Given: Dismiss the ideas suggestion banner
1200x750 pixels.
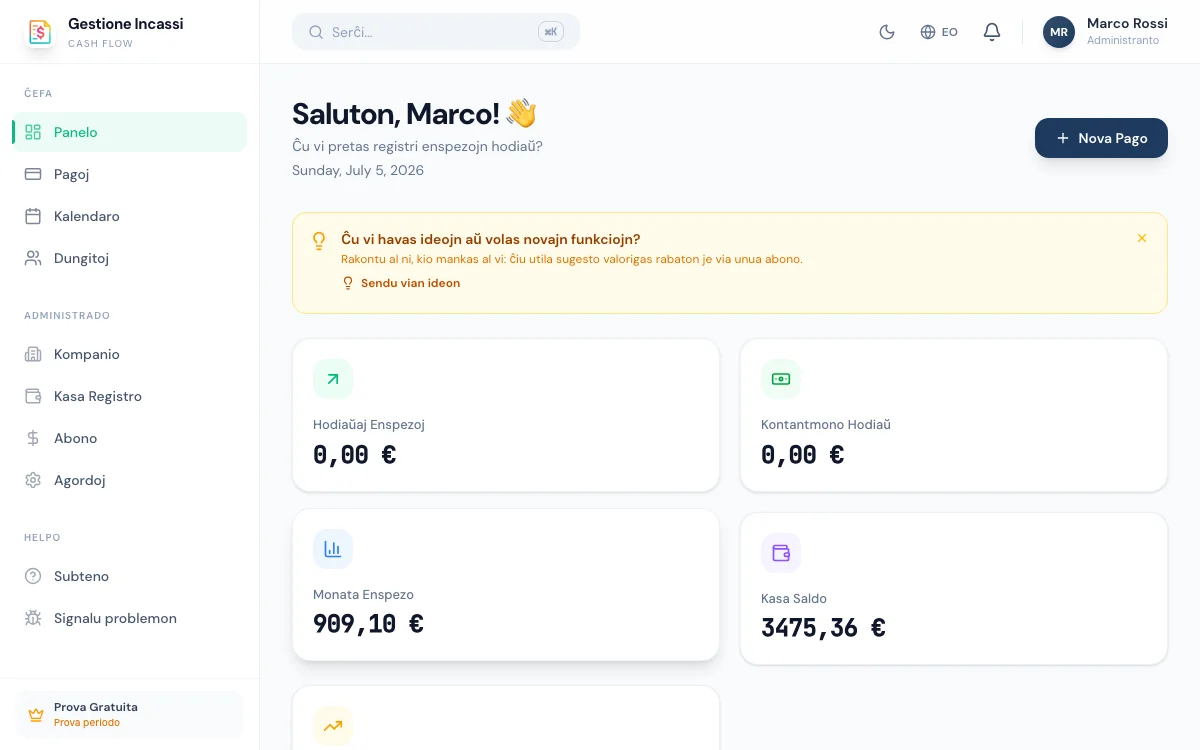Looking at the screenshot, I should pyautogui.click(x=1142, y=238).
